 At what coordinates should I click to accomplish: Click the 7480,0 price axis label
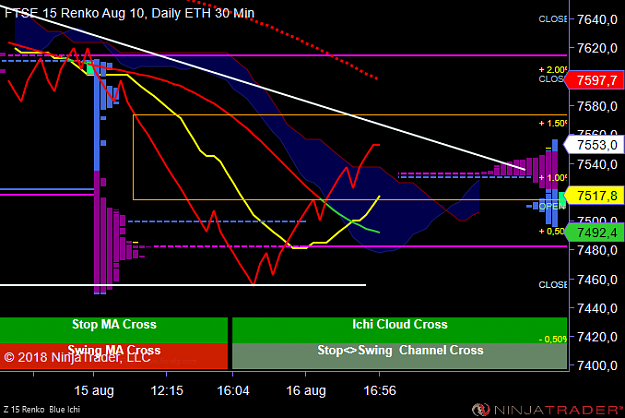coord(597,250)
